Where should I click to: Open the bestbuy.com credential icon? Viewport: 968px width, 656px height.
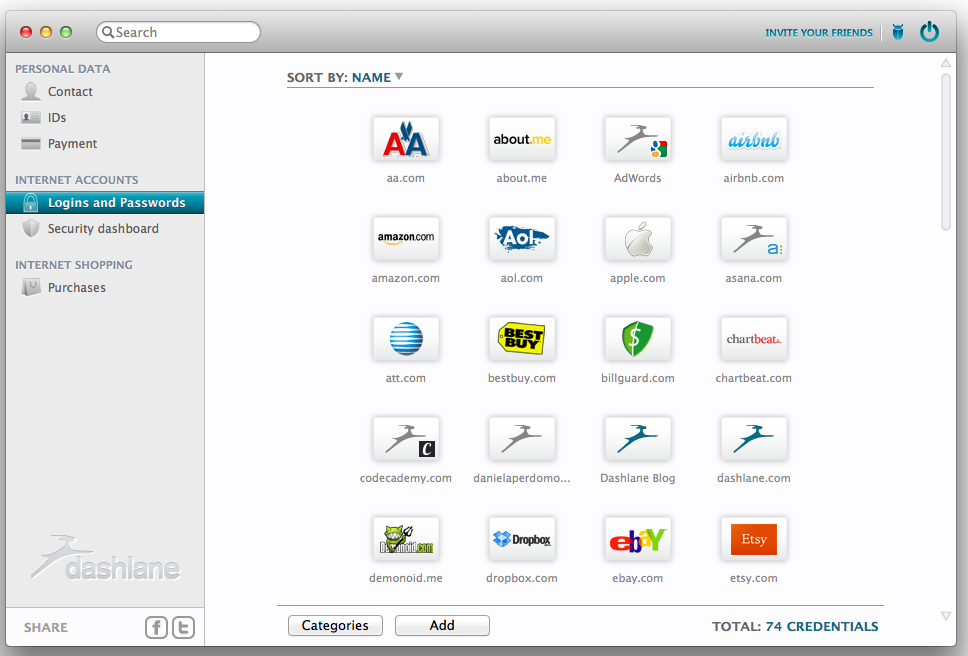522,339
